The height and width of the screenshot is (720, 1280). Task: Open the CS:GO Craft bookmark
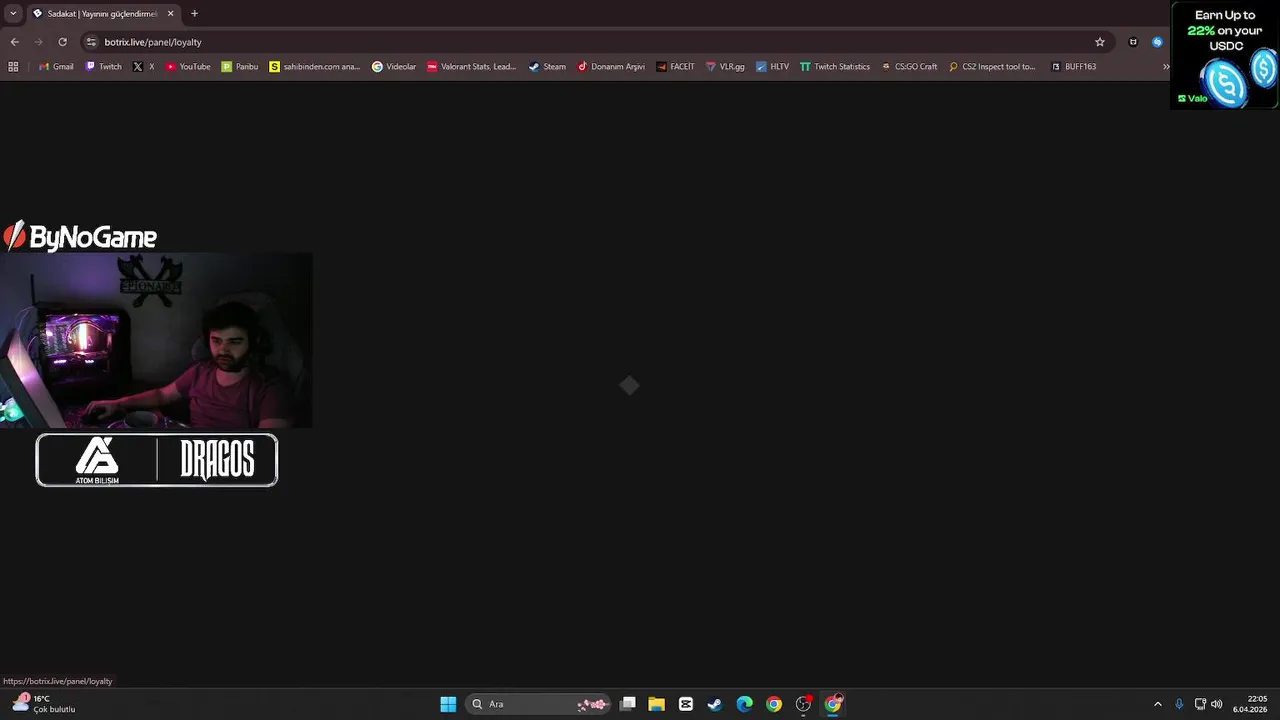(909, 67)
